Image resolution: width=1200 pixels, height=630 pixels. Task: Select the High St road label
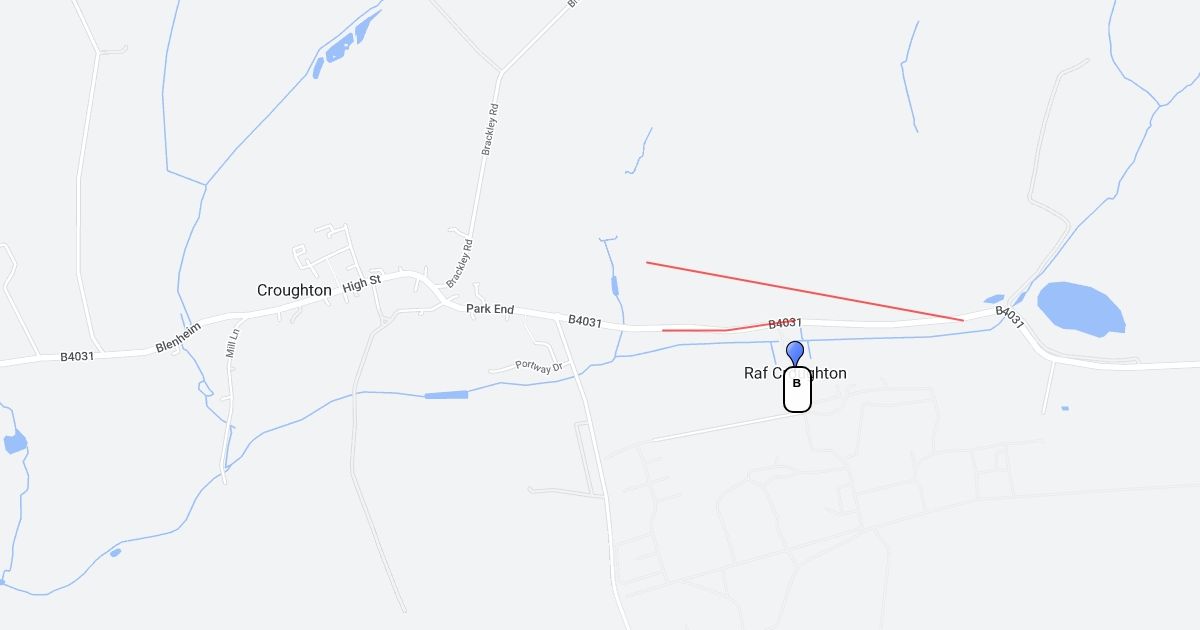point(362,283)
